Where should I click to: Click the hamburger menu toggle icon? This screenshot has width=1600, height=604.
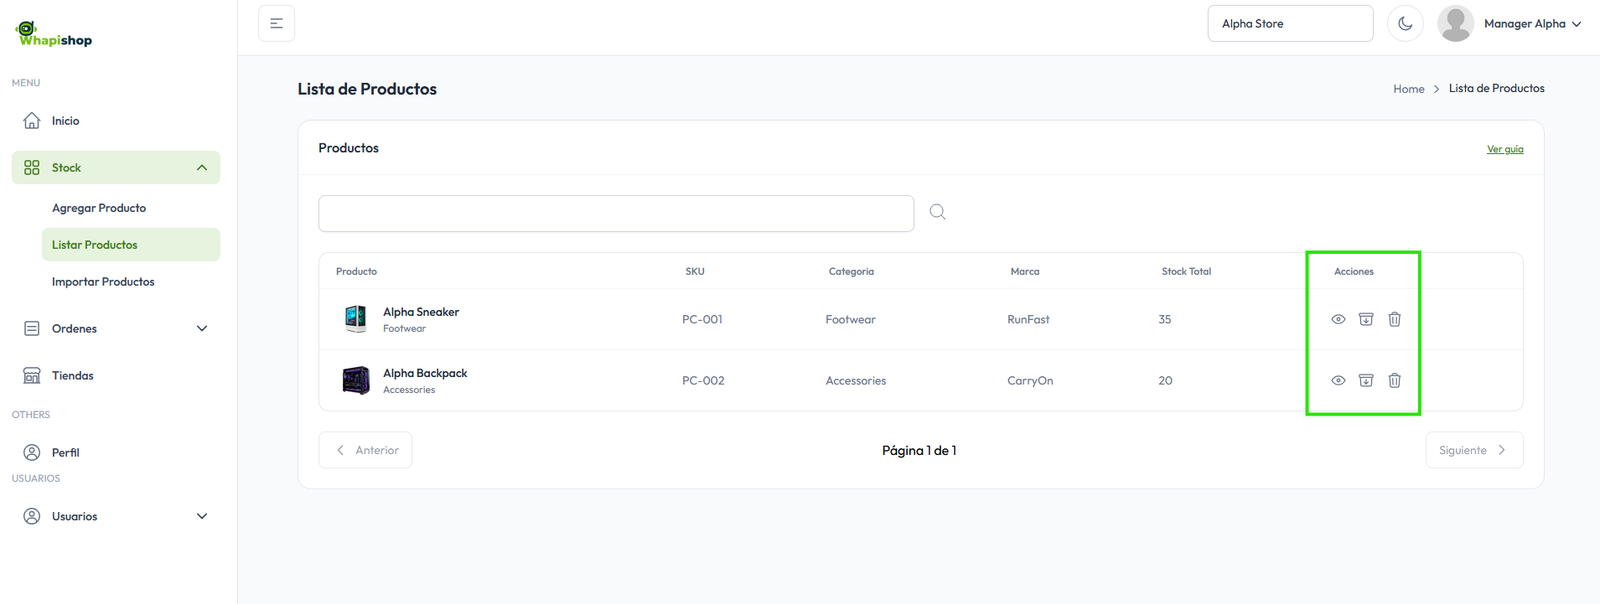tap(276, 24)
